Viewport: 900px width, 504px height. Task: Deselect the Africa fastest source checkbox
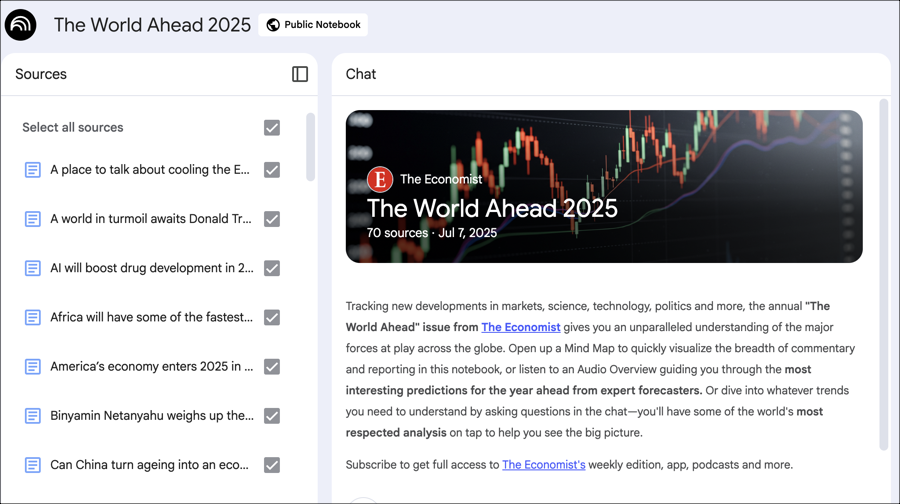point(272,318)
